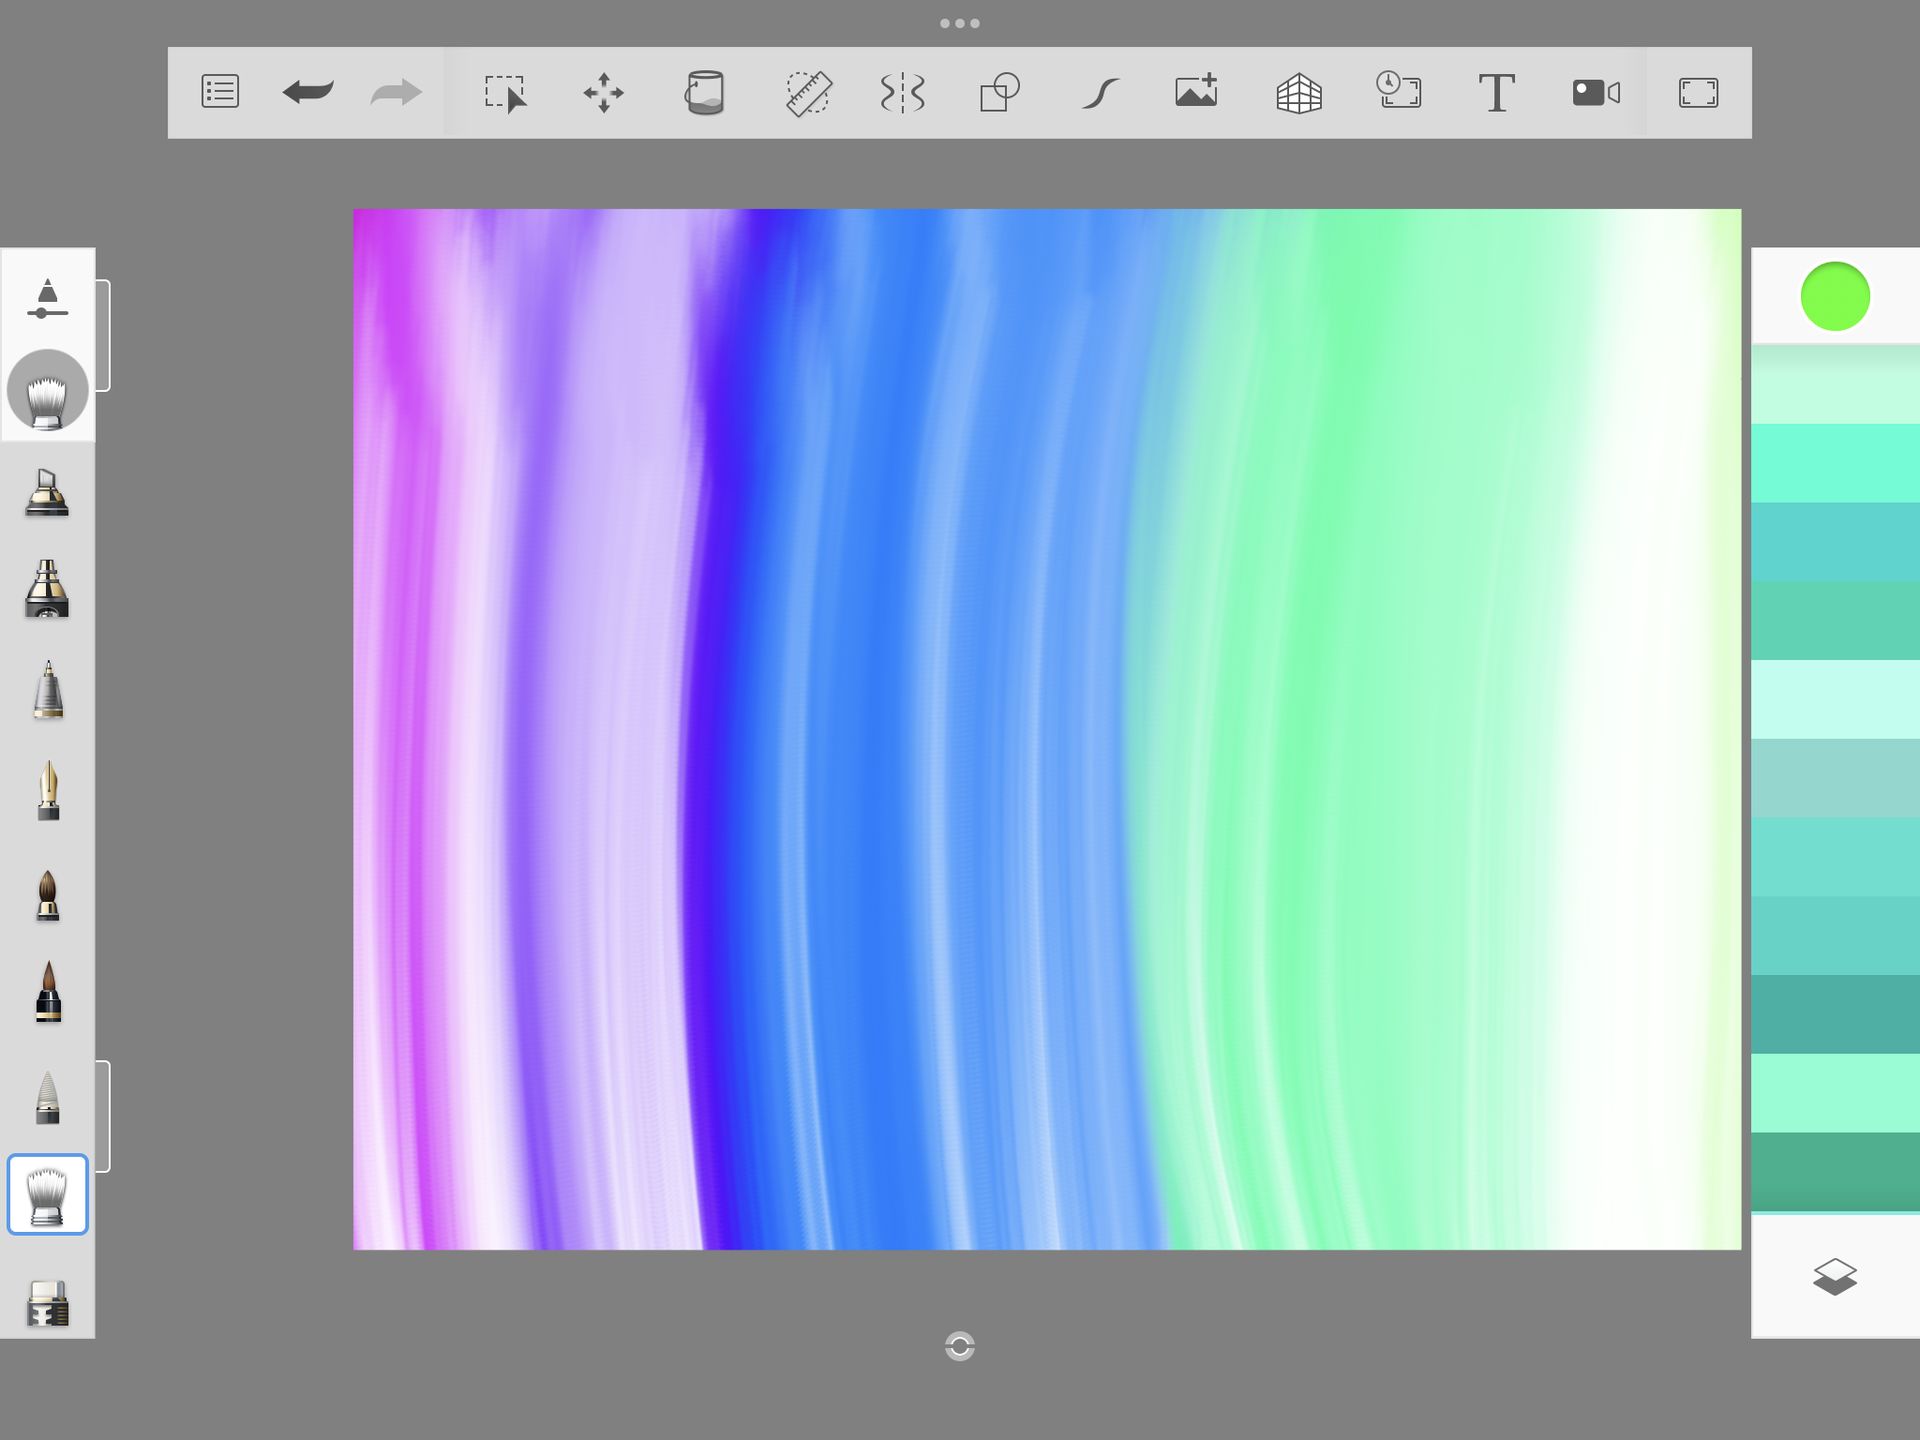This screenshot has width=1920, height=1440.
Task: Toggle the Perspective Guides grid
Action: click(x=1299, y=93)
